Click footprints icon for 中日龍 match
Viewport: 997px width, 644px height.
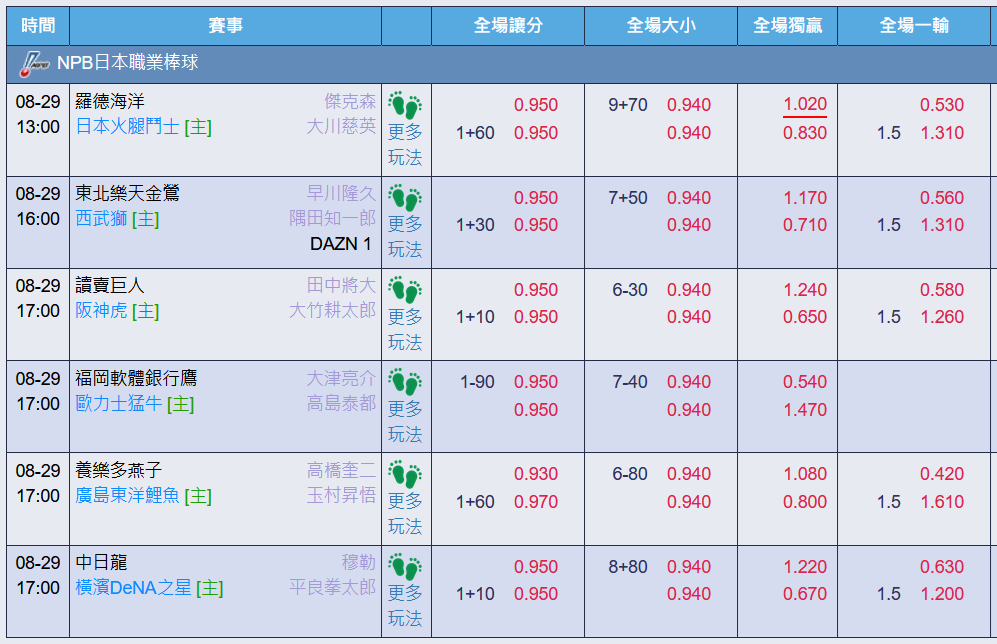point(405,566)
